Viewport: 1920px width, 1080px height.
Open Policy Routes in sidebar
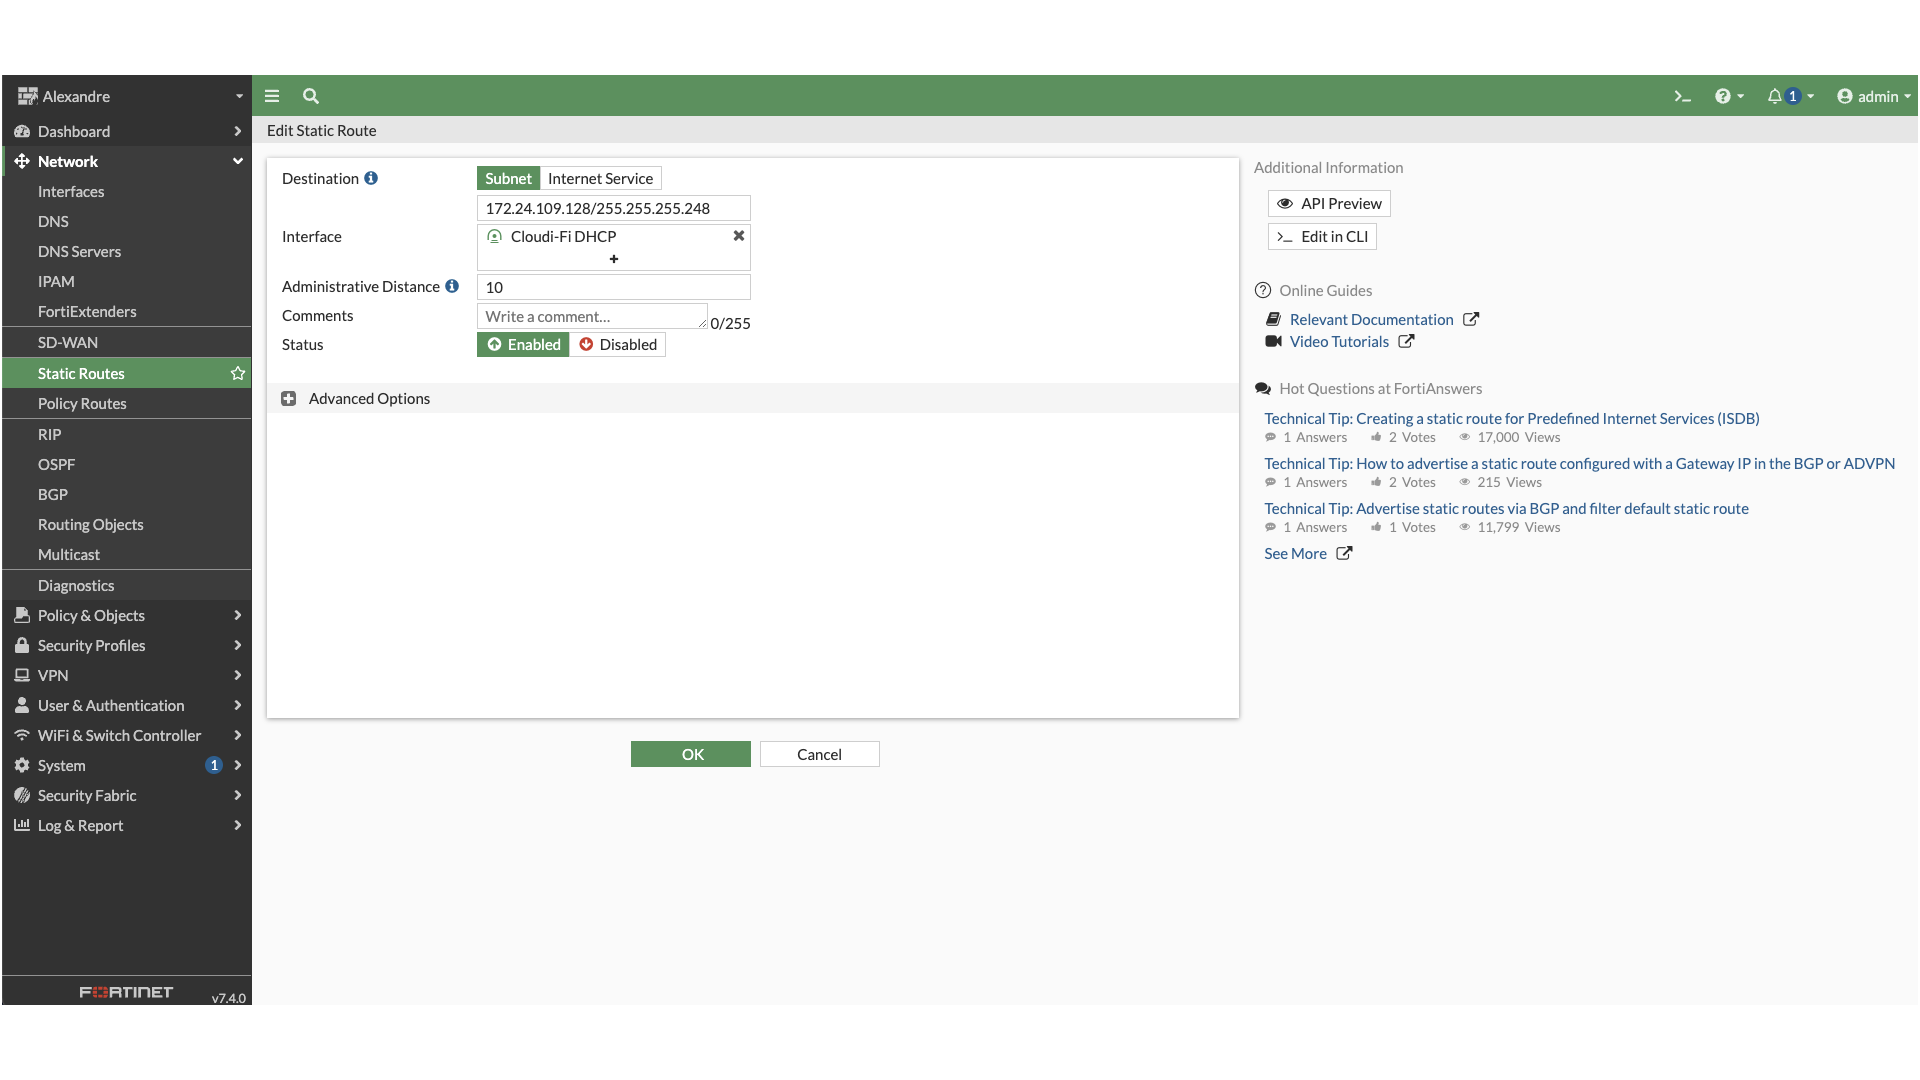click(82, 404)
